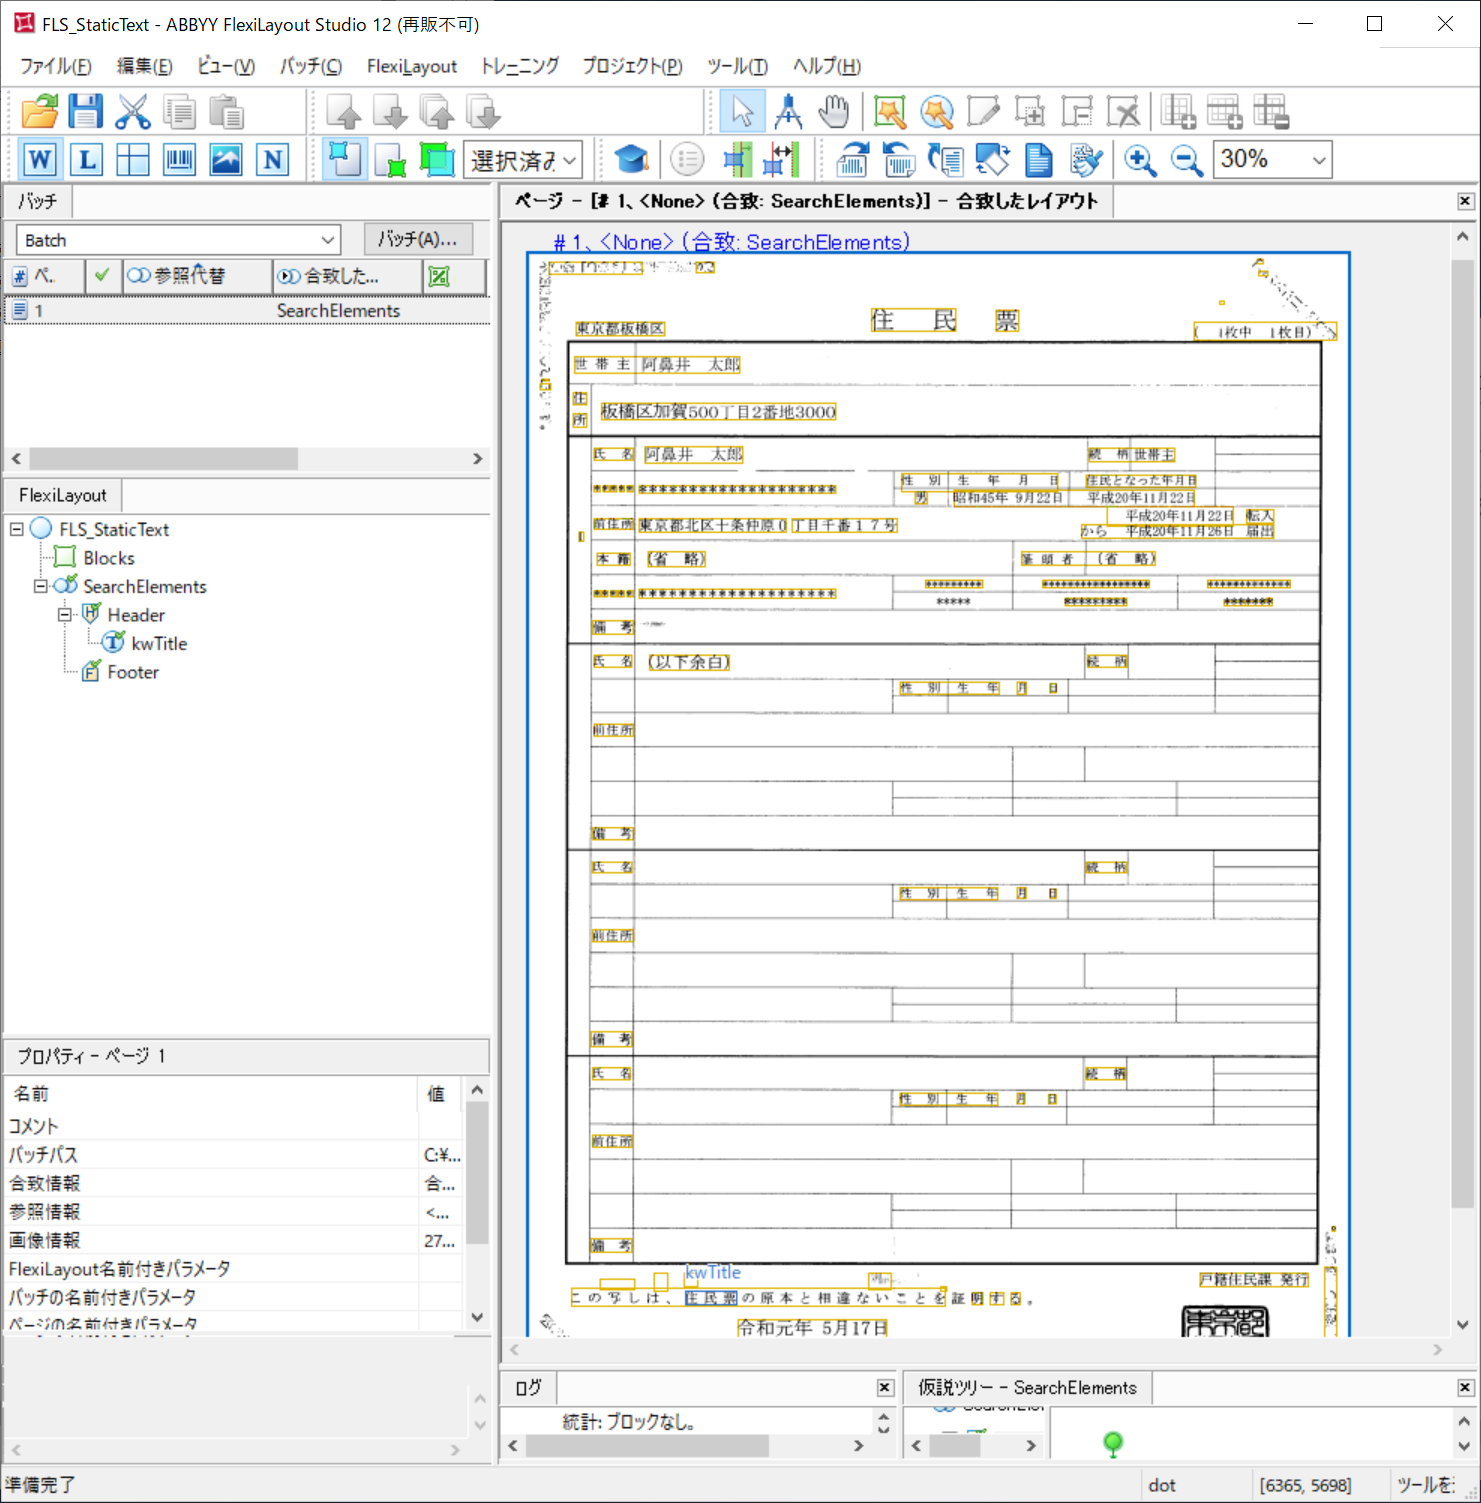Toggle the L lines display button
1481x1503 pixels.
(86, 159)
